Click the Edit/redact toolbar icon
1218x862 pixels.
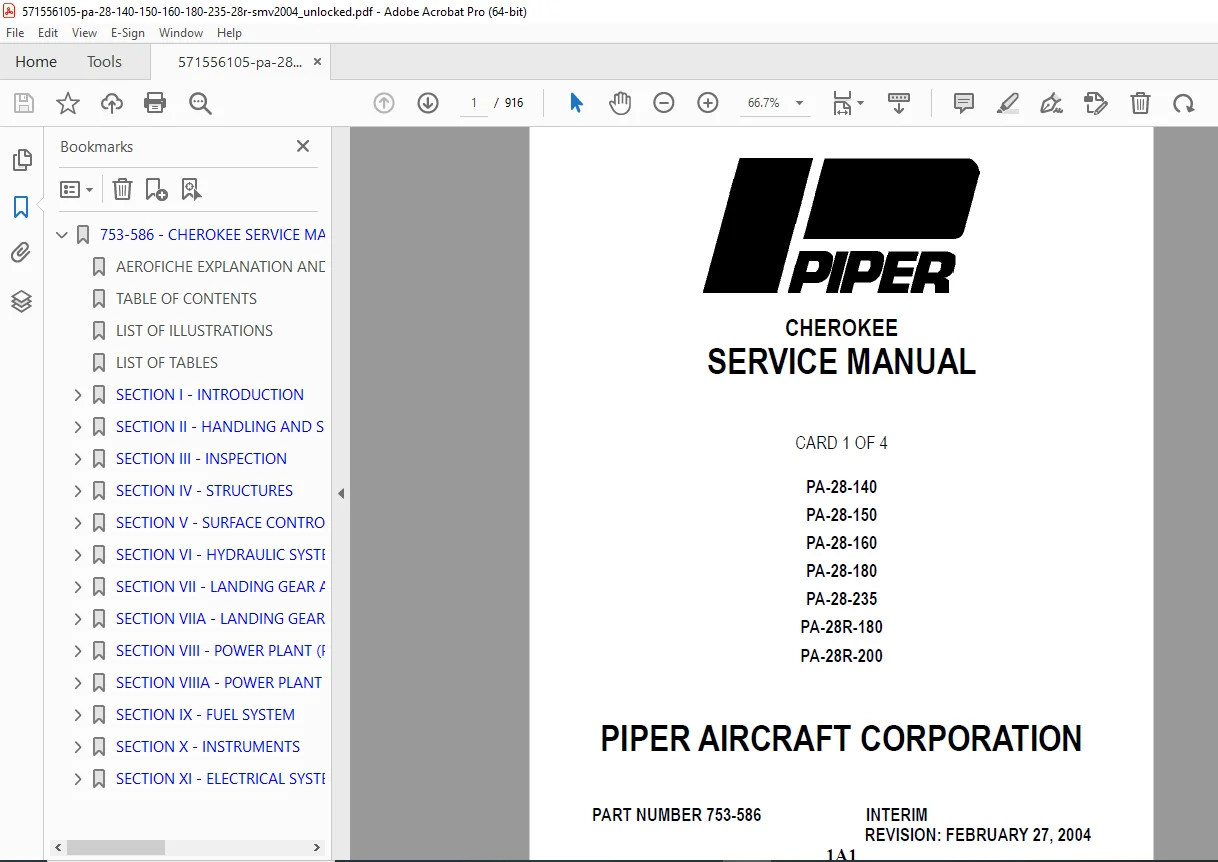1096,103
